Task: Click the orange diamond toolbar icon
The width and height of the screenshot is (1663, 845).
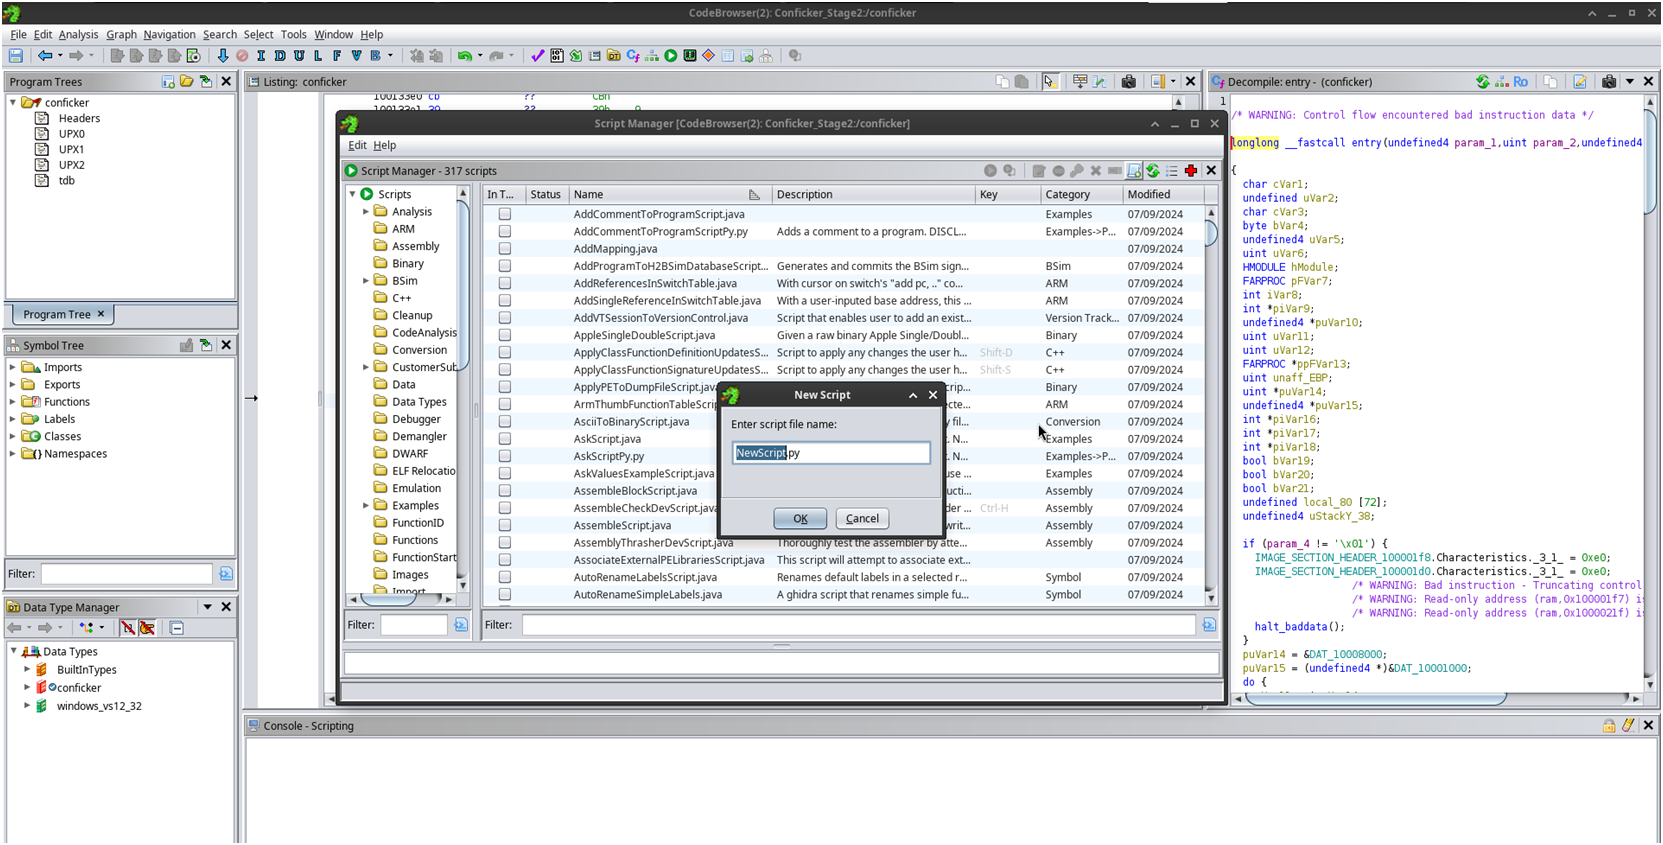Action: (709, 56)
